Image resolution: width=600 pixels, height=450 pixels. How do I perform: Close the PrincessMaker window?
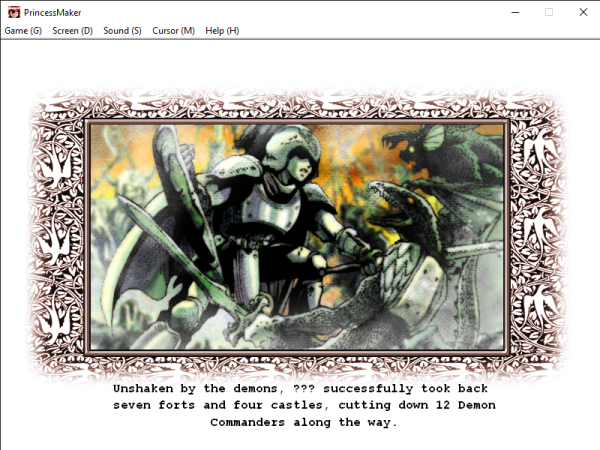point(583,11)
